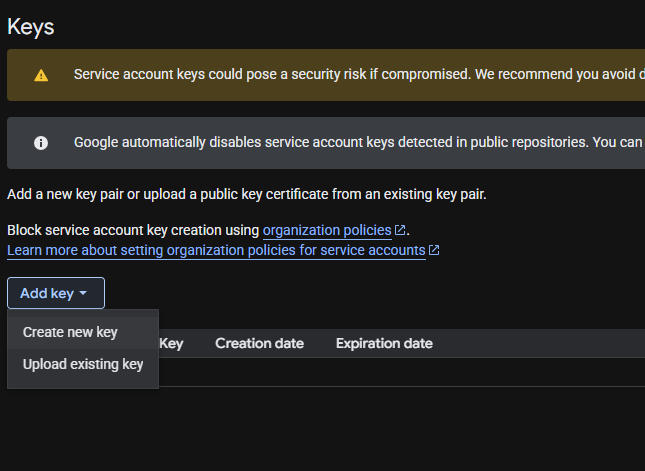
Task: Choose Create new key from menu
Action: 83,332
